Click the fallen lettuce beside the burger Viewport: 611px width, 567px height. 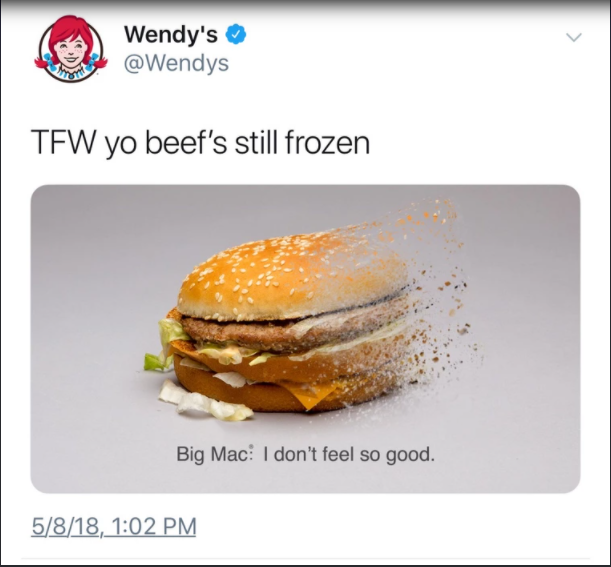click(x=205, y=403)
